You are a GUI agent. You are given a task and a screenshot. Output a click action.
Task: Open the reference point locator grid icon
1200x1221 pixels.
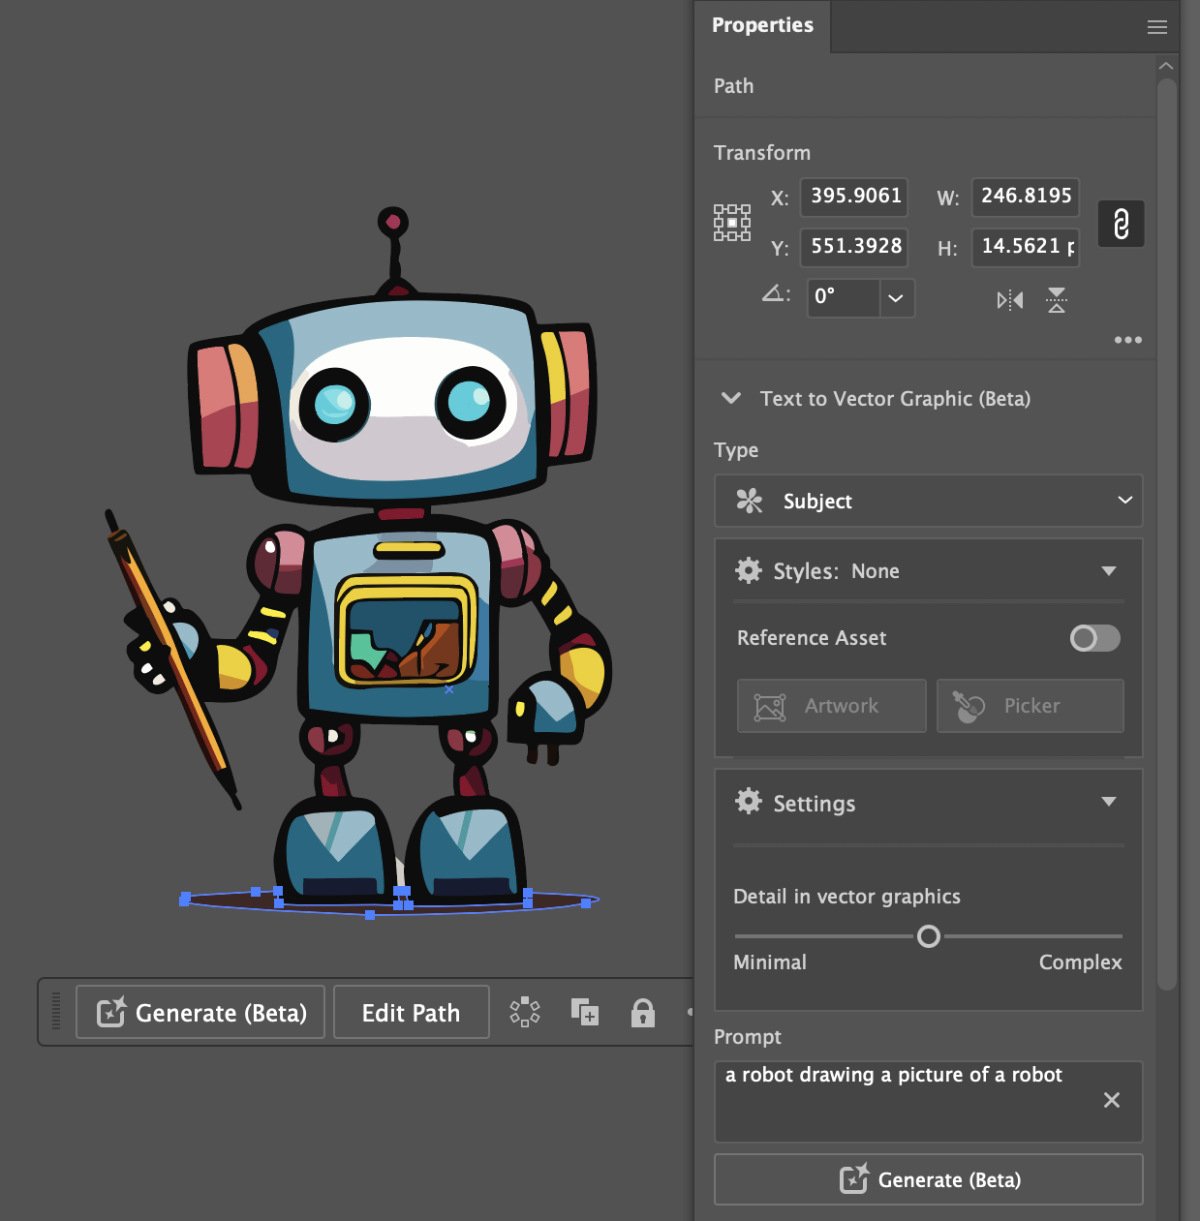coord(732,222)
